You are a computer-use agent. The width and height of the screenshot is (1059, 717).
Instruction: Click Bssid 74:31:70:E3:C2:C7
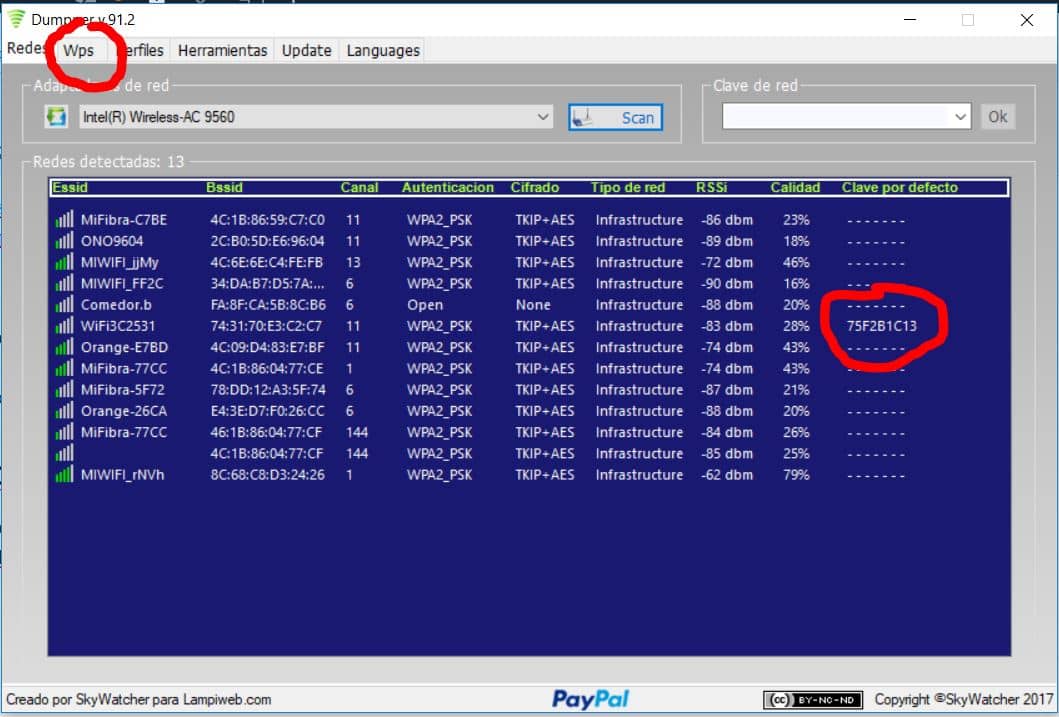coord(266,326)
